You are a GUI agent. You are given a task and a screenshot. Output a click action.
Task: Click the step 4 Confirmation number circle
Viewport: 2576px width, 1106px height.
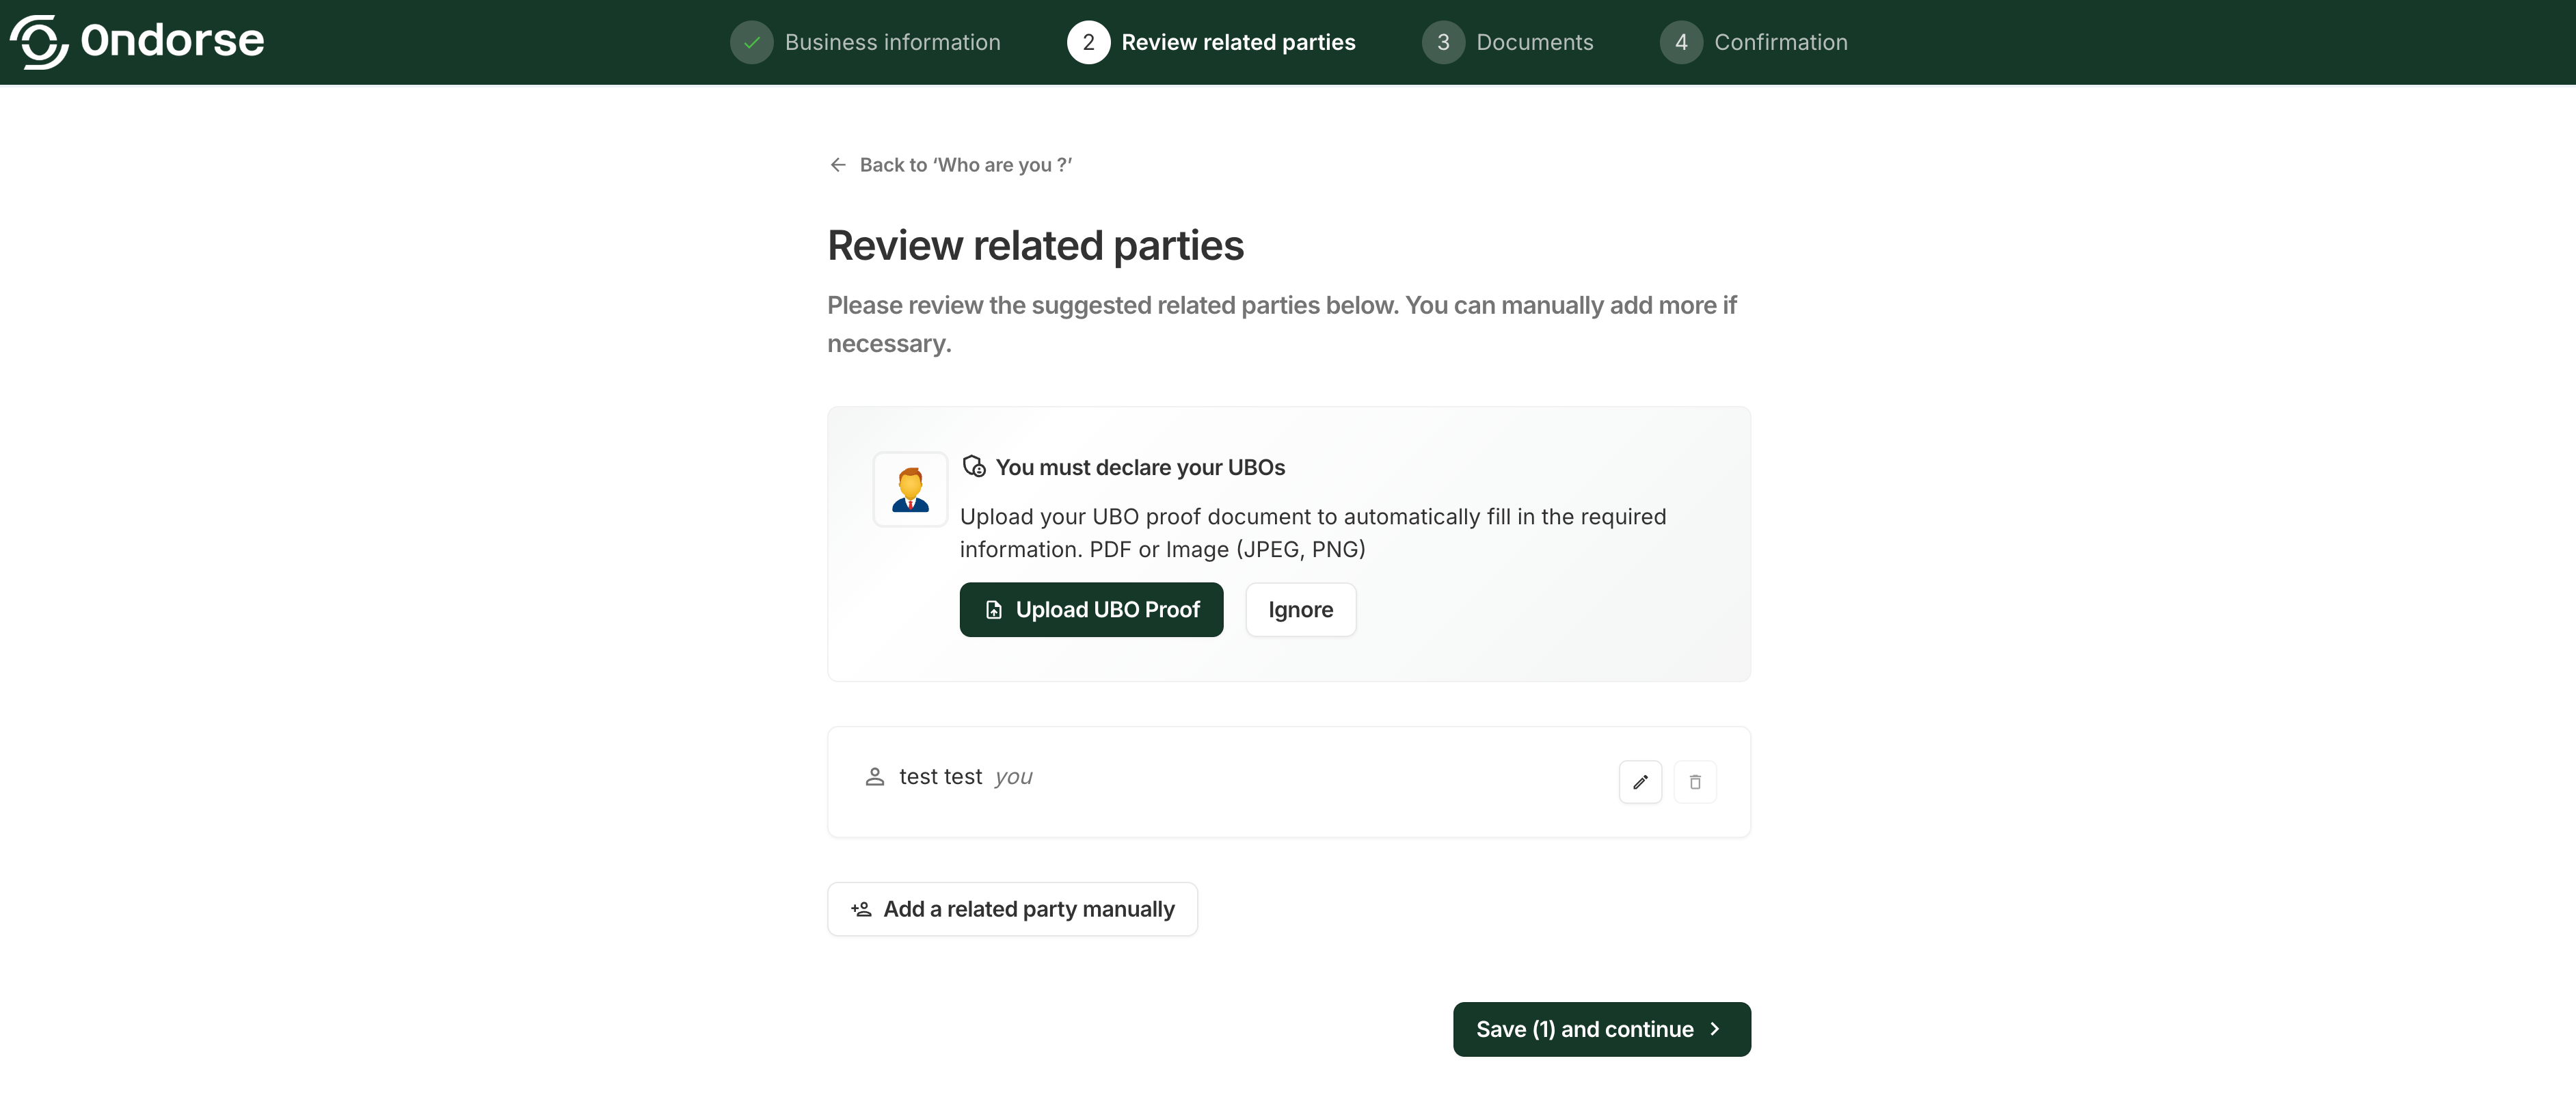point(1680,42)
